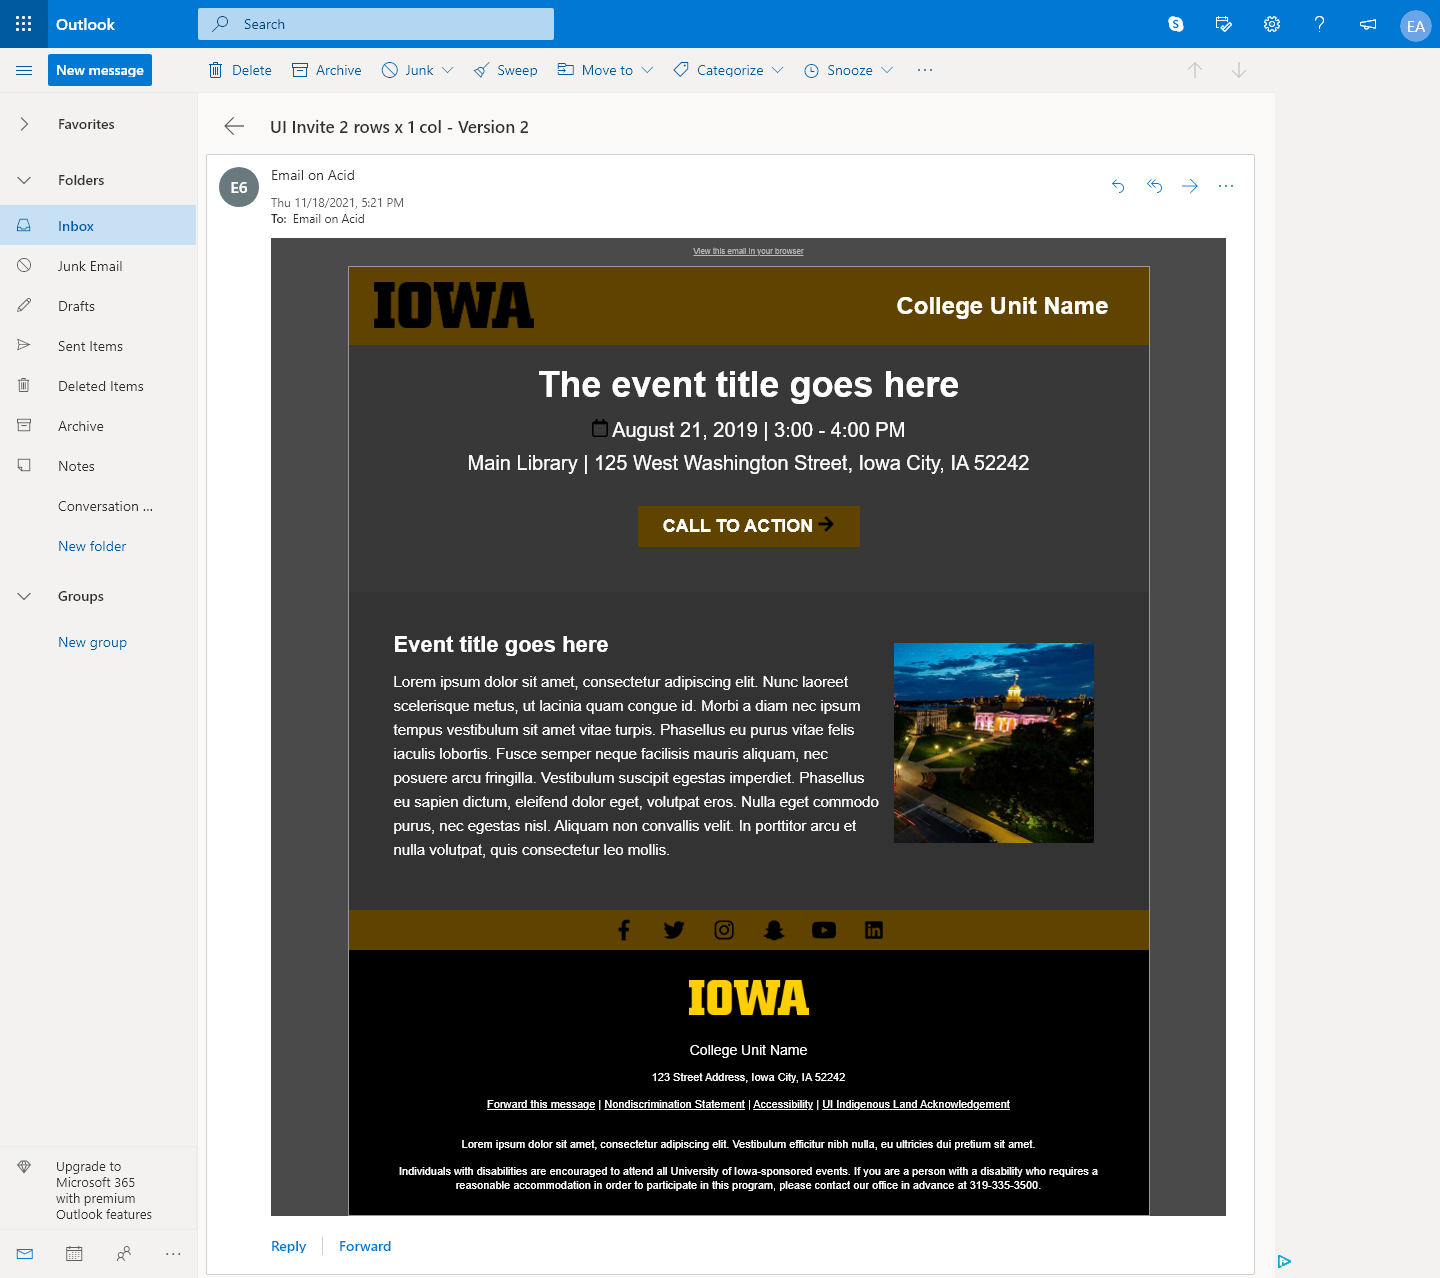Click the YouTube icon in email
The width and height of the screenshot is (1440, 1278).
pos(824,930)
